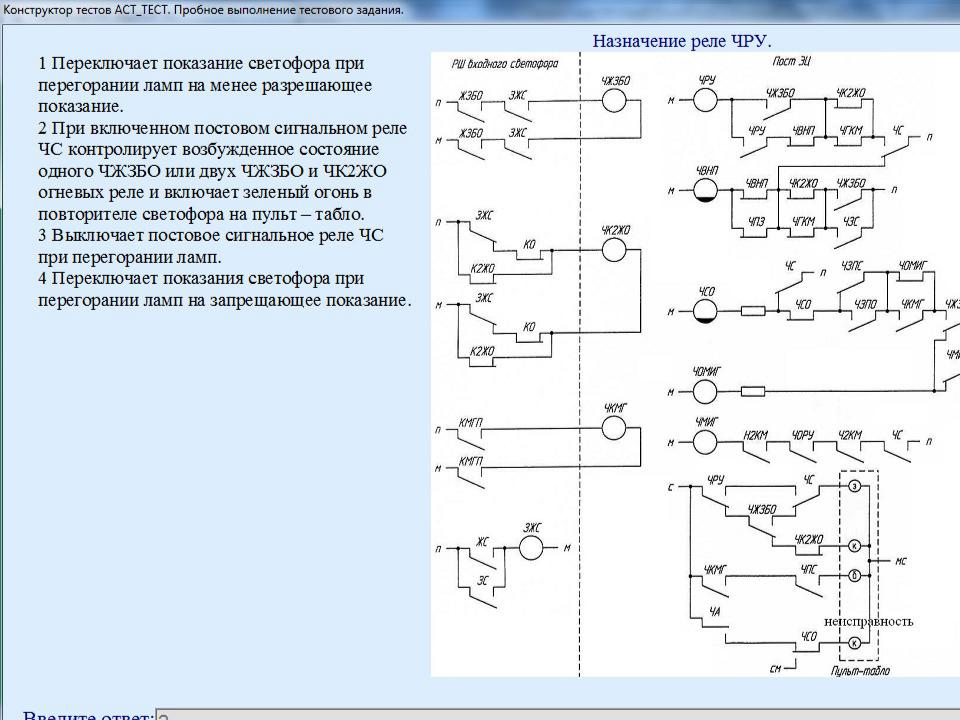Click the 'Пост ЭЦ' diagram label
960x720 pixels.
792,61
